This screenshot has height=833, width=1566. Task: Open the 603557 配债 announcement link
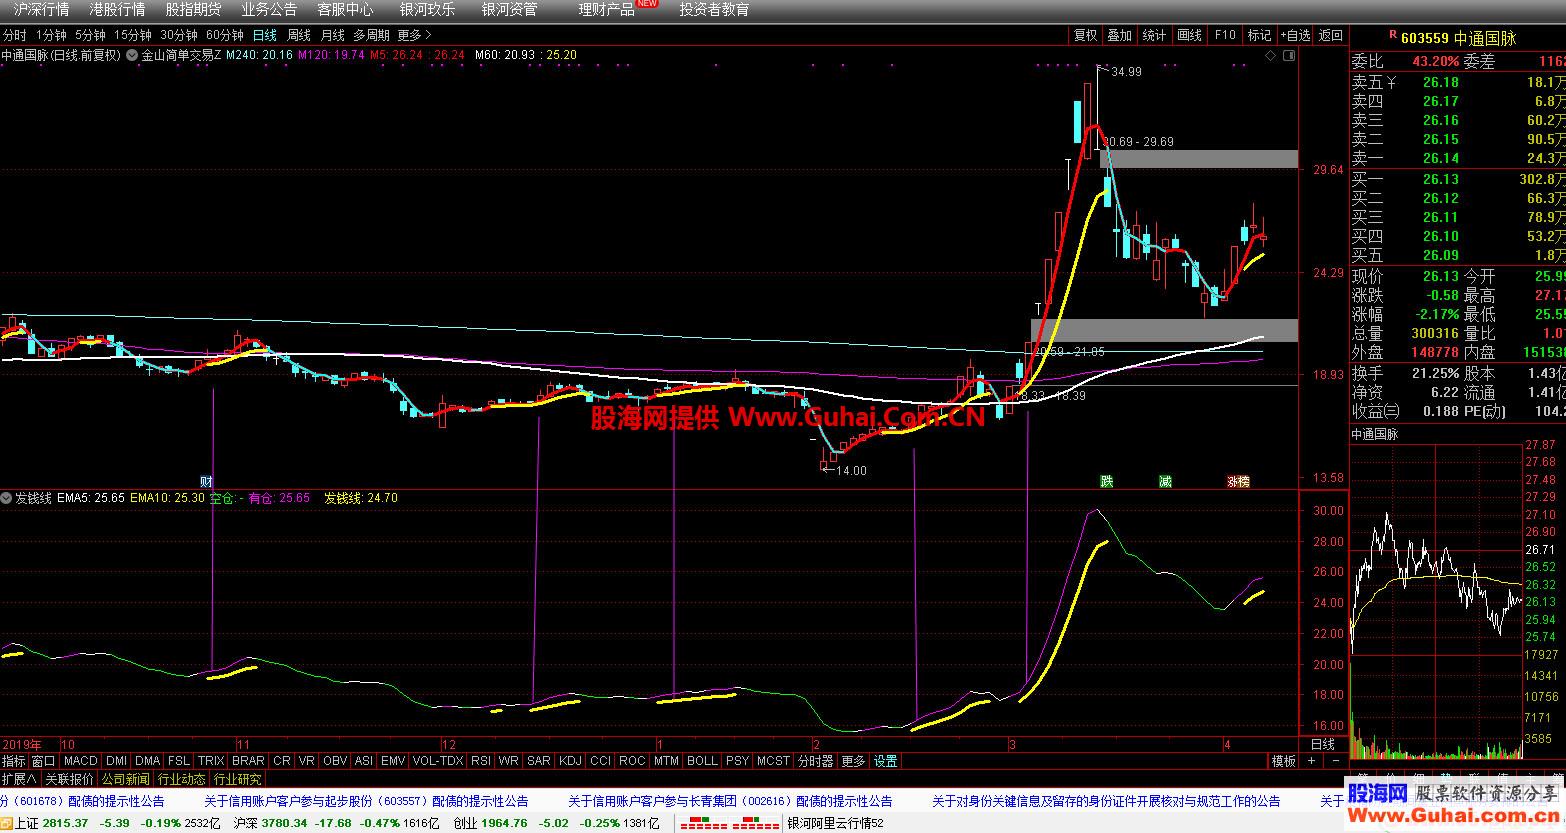tap(366, 801)
